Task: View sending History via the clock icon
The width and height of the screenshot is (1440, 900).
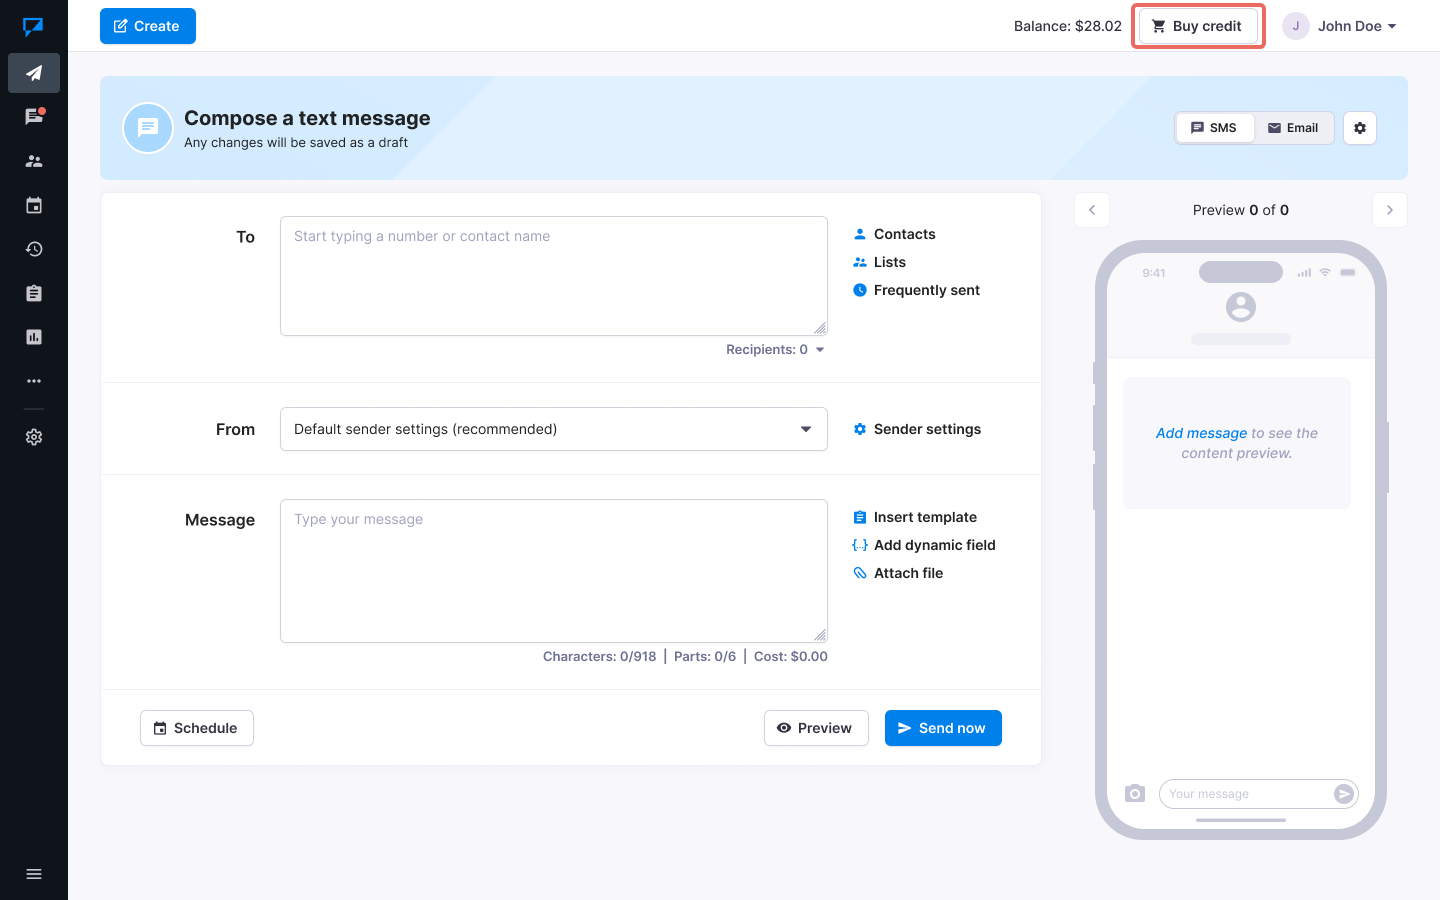Action: click(x=34, y=249)
